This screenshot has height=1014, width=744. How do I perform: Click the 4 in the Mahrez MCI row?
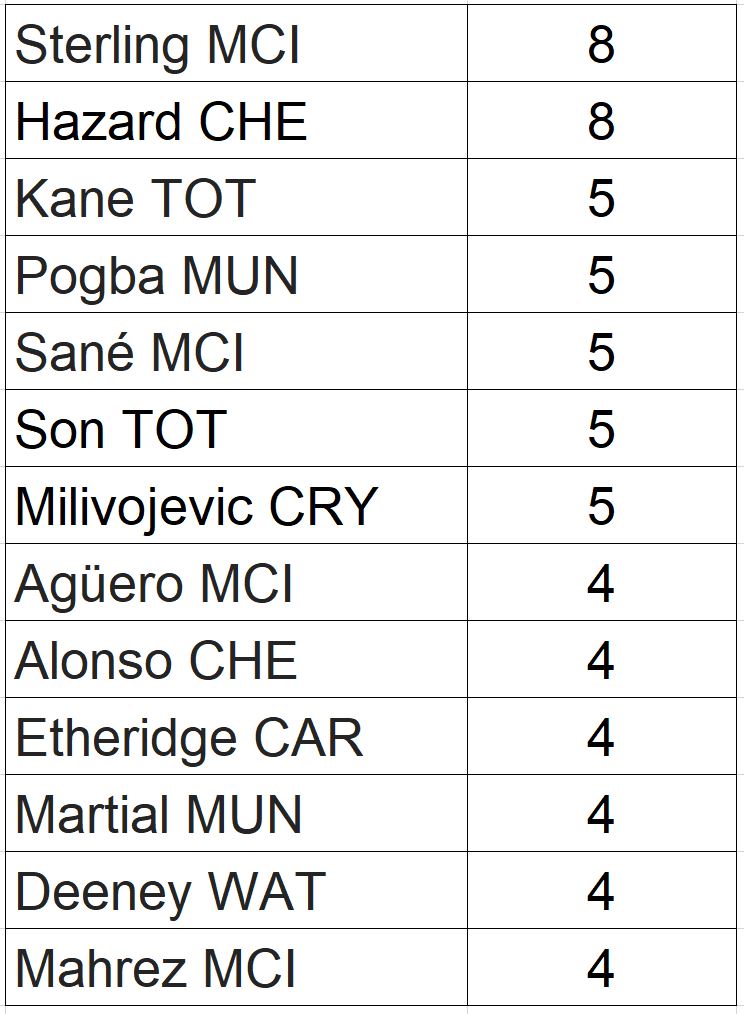click(601, 968)
